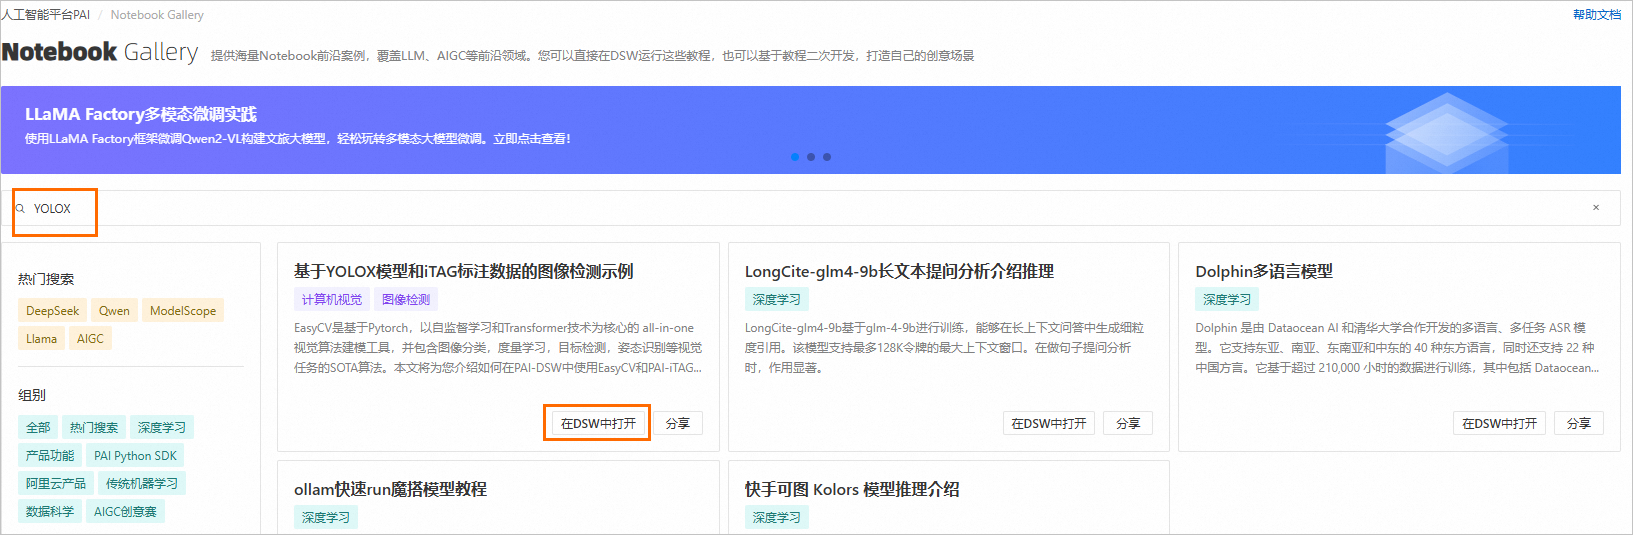Viewport: 1633px width, 535px height.
Task: Go to 人工智能平台PAI breadcrumb
Action: pyautogui.click(x=46, y=15)
